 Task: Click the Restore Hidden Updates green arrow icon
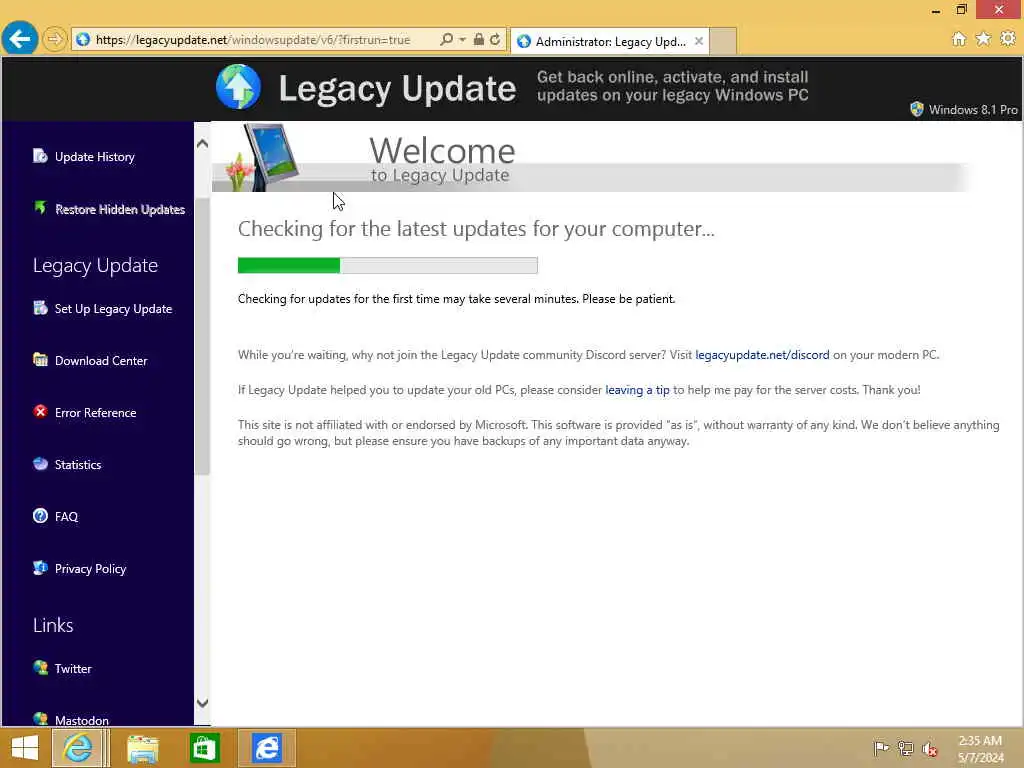click(x=40, y=208)
